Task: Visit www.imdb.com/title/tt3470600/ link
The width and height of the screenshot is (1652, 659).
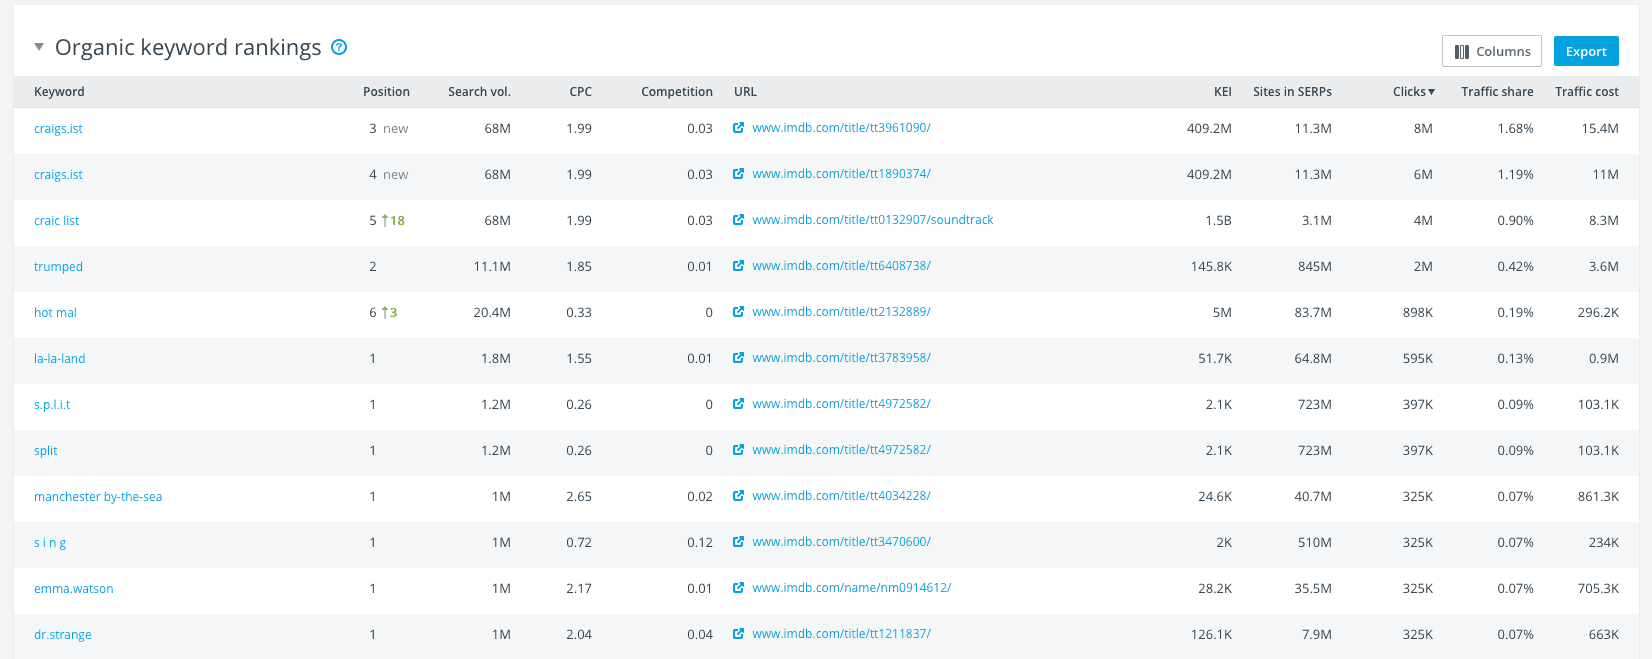Action: (x=841, y=542)
